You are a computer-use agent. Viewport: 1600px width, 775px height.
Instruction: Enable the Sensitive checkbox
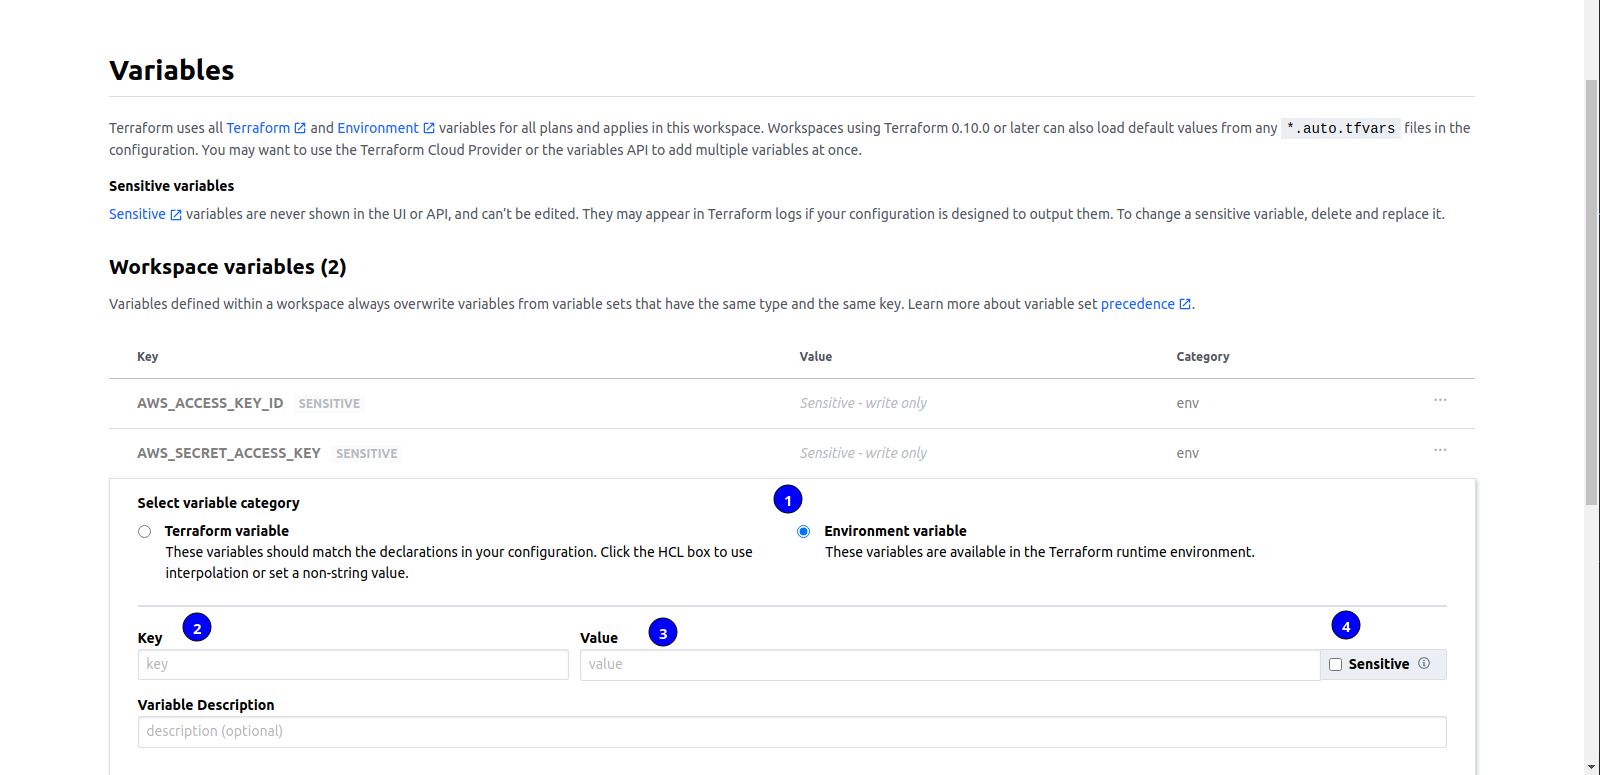(x=1335, y=665)
